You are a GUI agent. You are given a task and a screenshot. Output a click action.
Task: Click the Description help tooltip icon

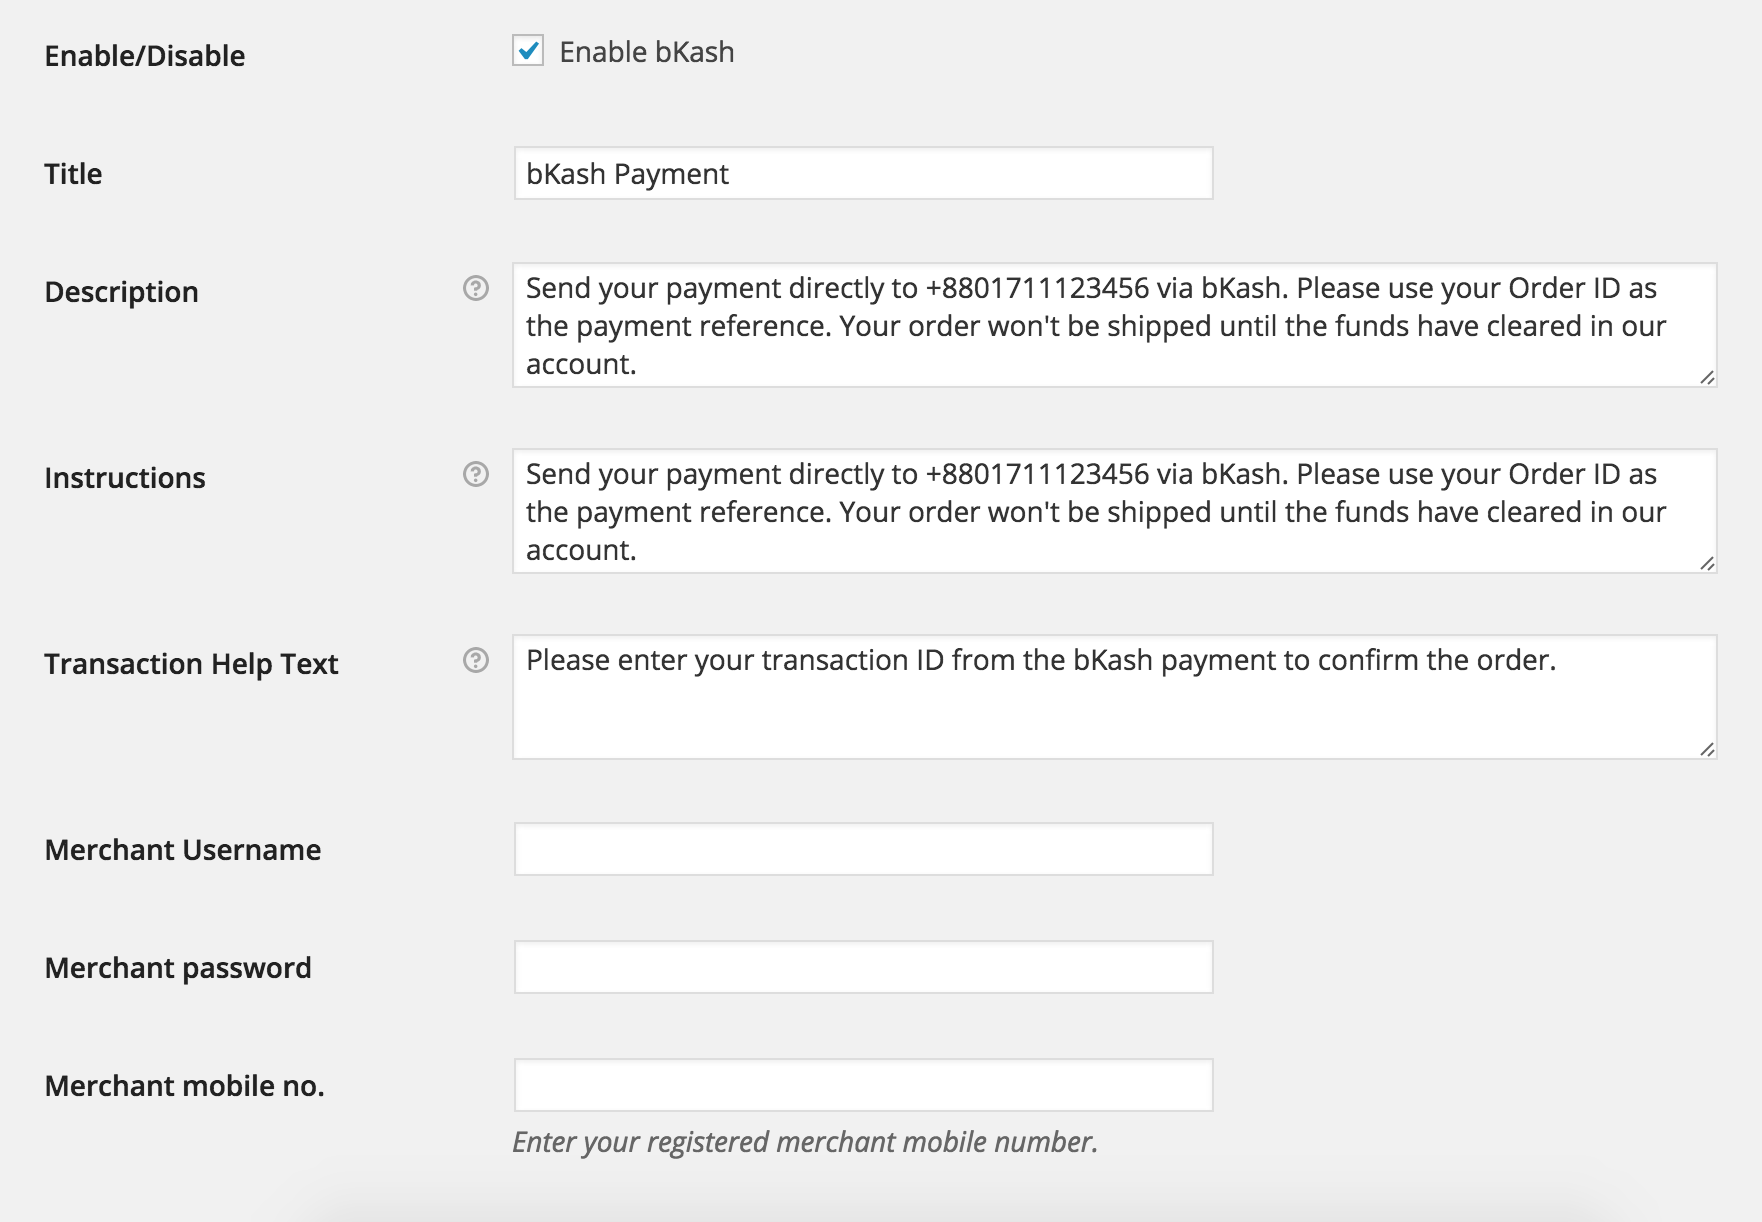click(x=476, y=288)
